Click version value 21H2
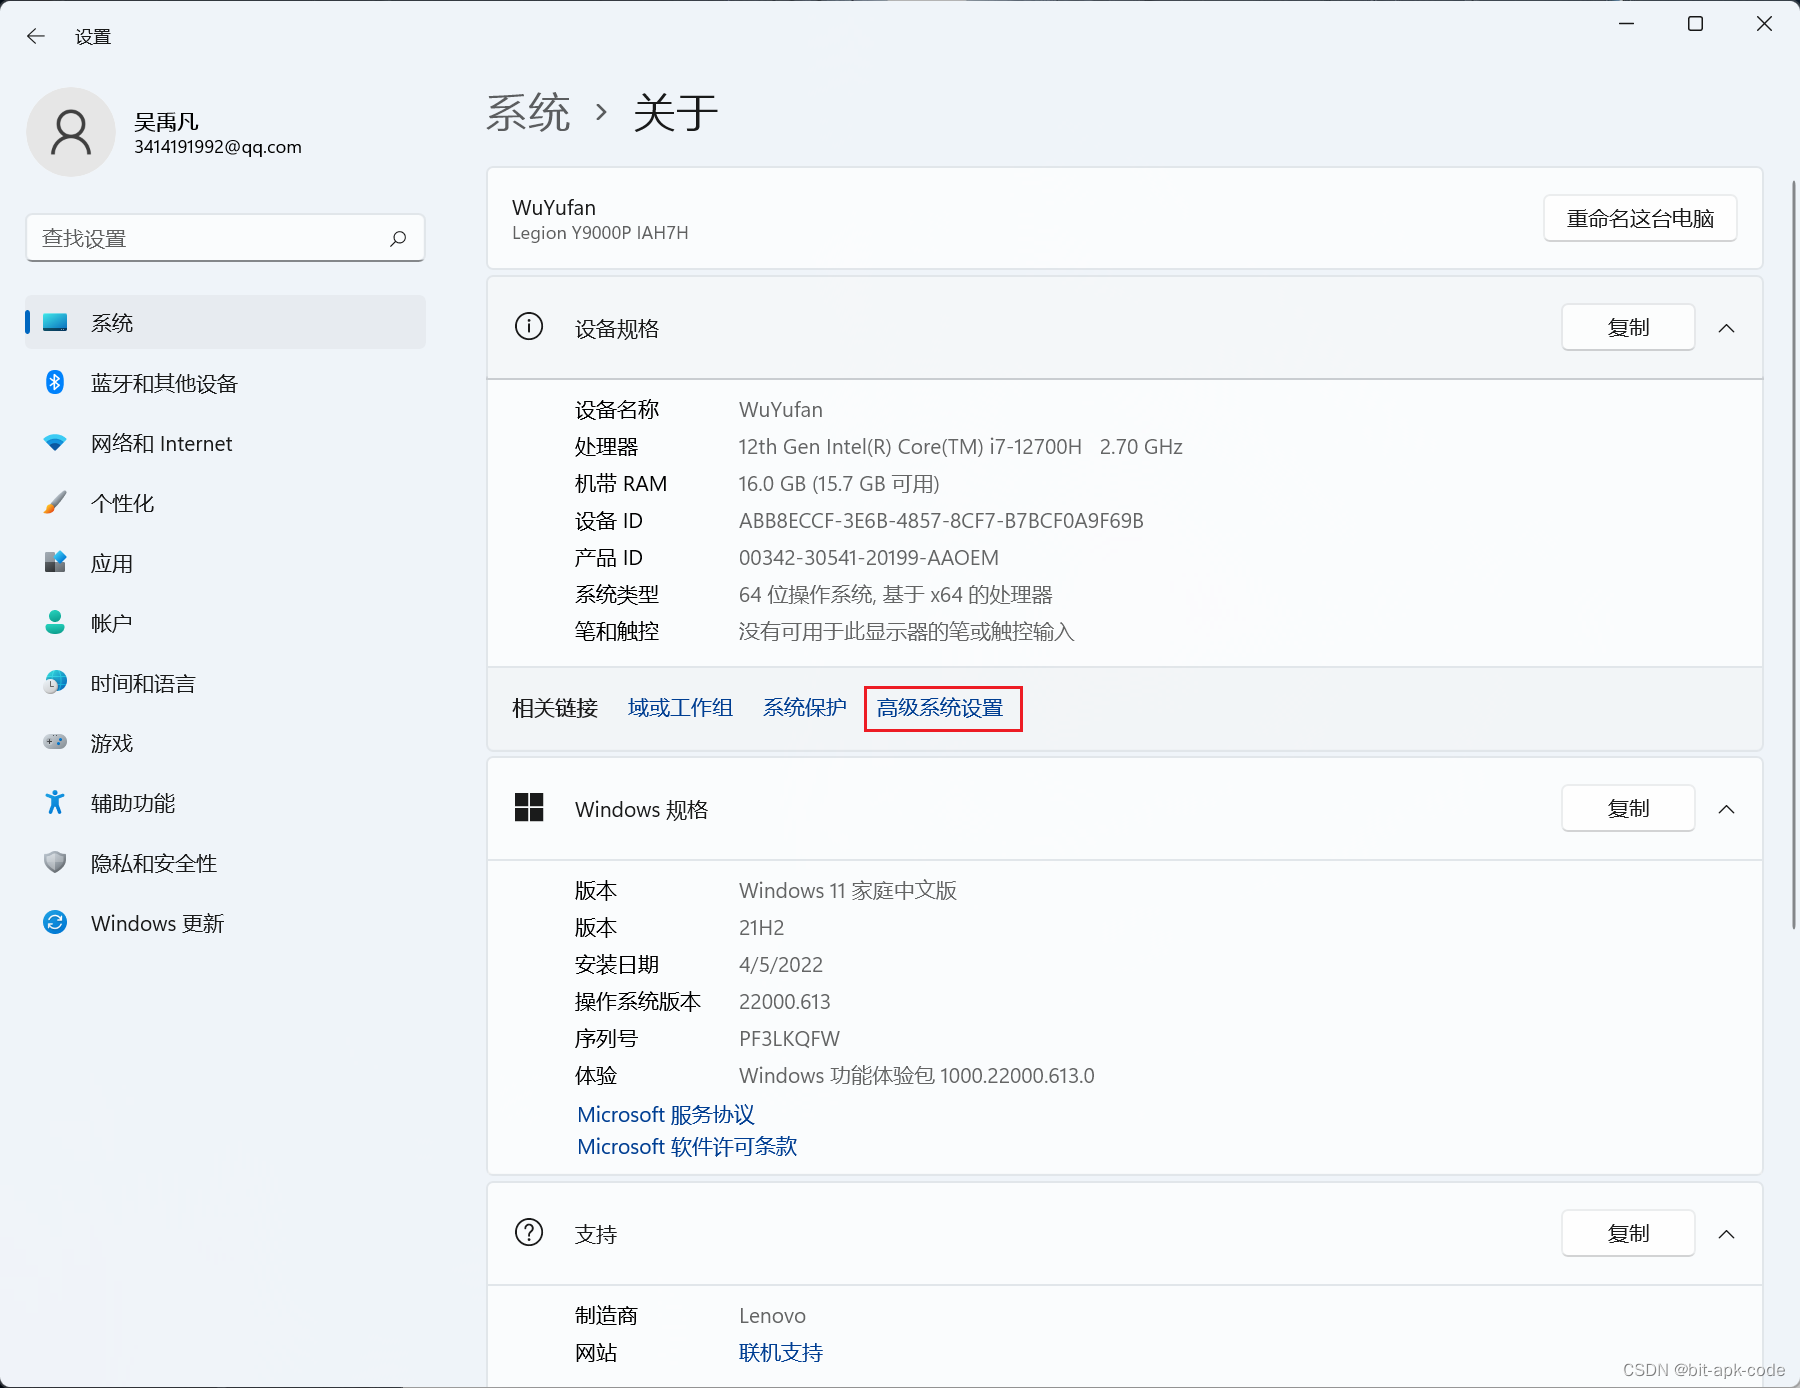The width and height of the screenshot is (1800, 1388). (761, 927)
